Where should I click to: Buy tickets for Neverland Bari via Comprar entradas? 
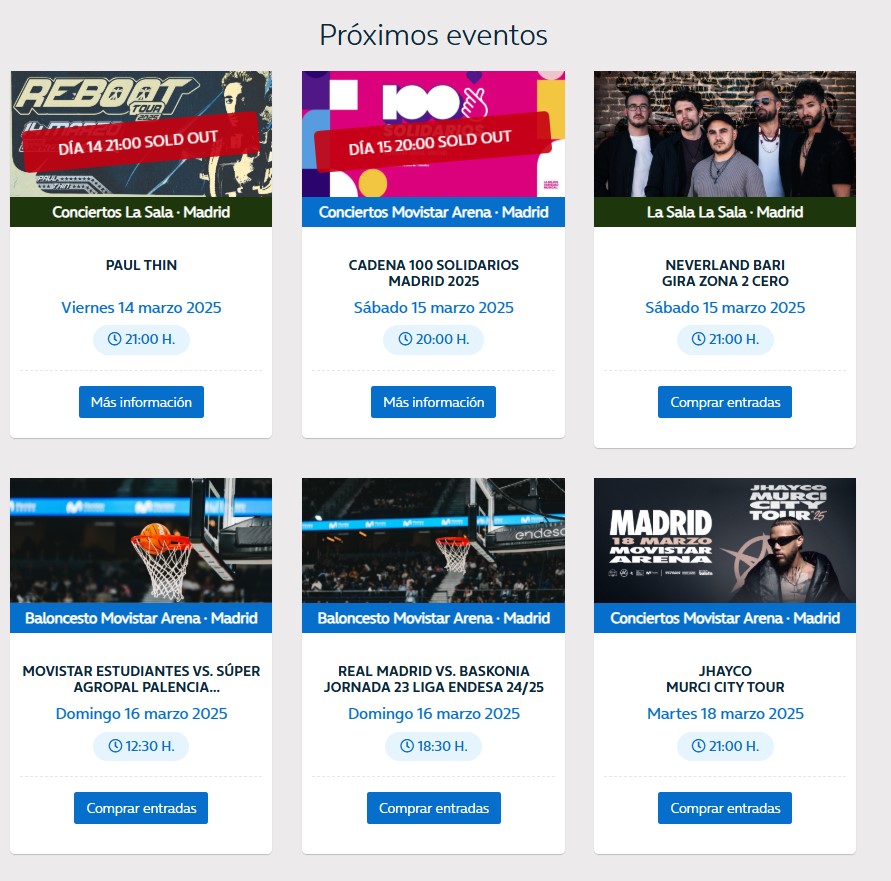point(725,402)
